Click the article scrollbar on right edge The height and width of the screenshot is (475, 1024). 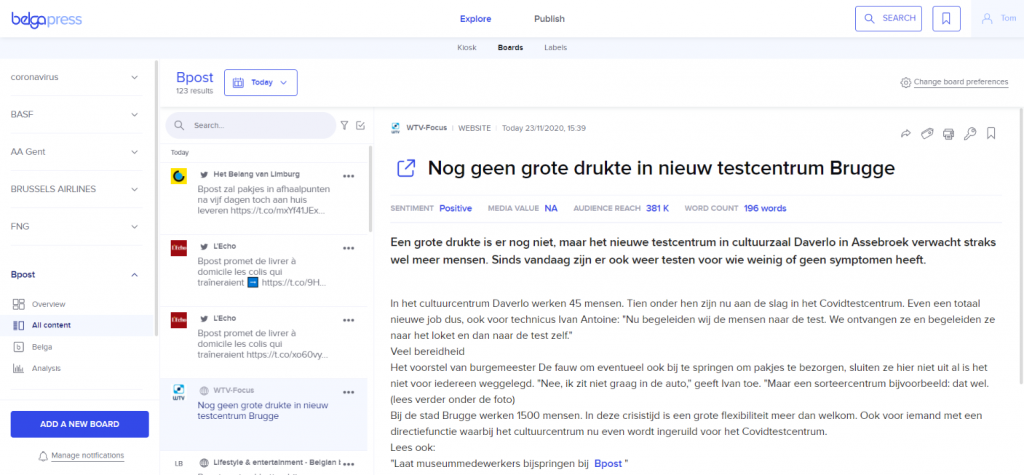(1021, 248)
